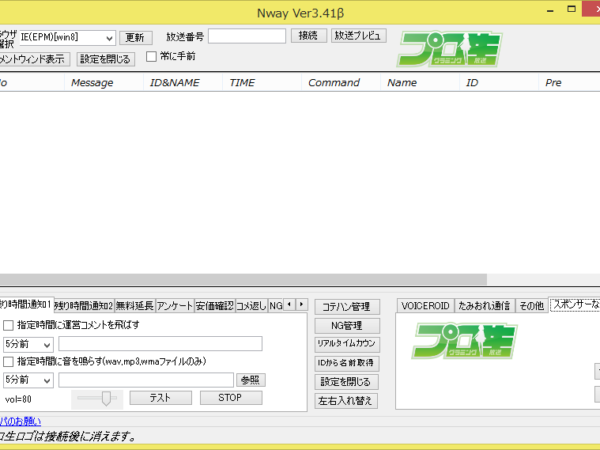The height and width of the screenshot is (450, 600).
Task: Click the プロ生 sponsor logo in the tab panel
Action: point(464,341)
